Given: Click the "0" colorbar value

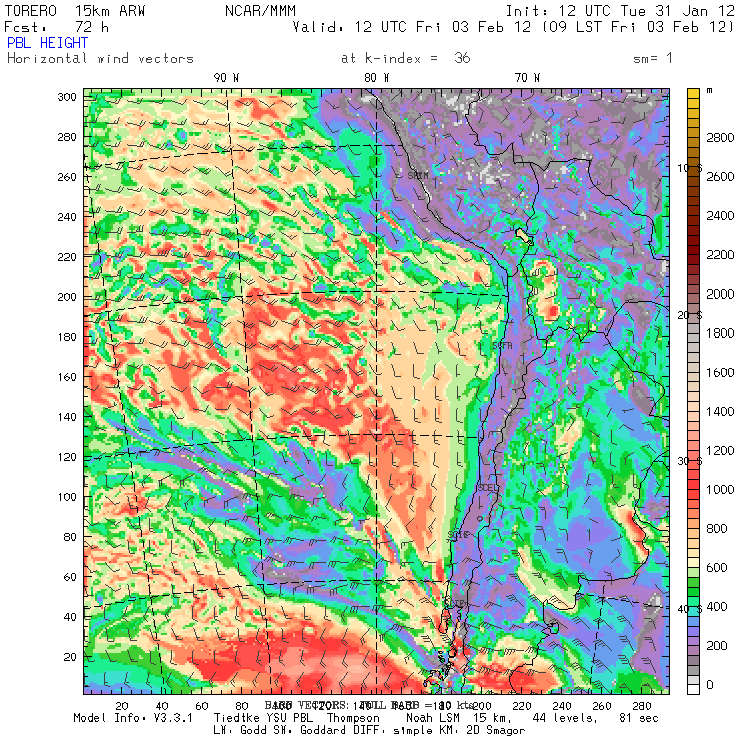Looking at the screenshot, I should click(710, 685).
